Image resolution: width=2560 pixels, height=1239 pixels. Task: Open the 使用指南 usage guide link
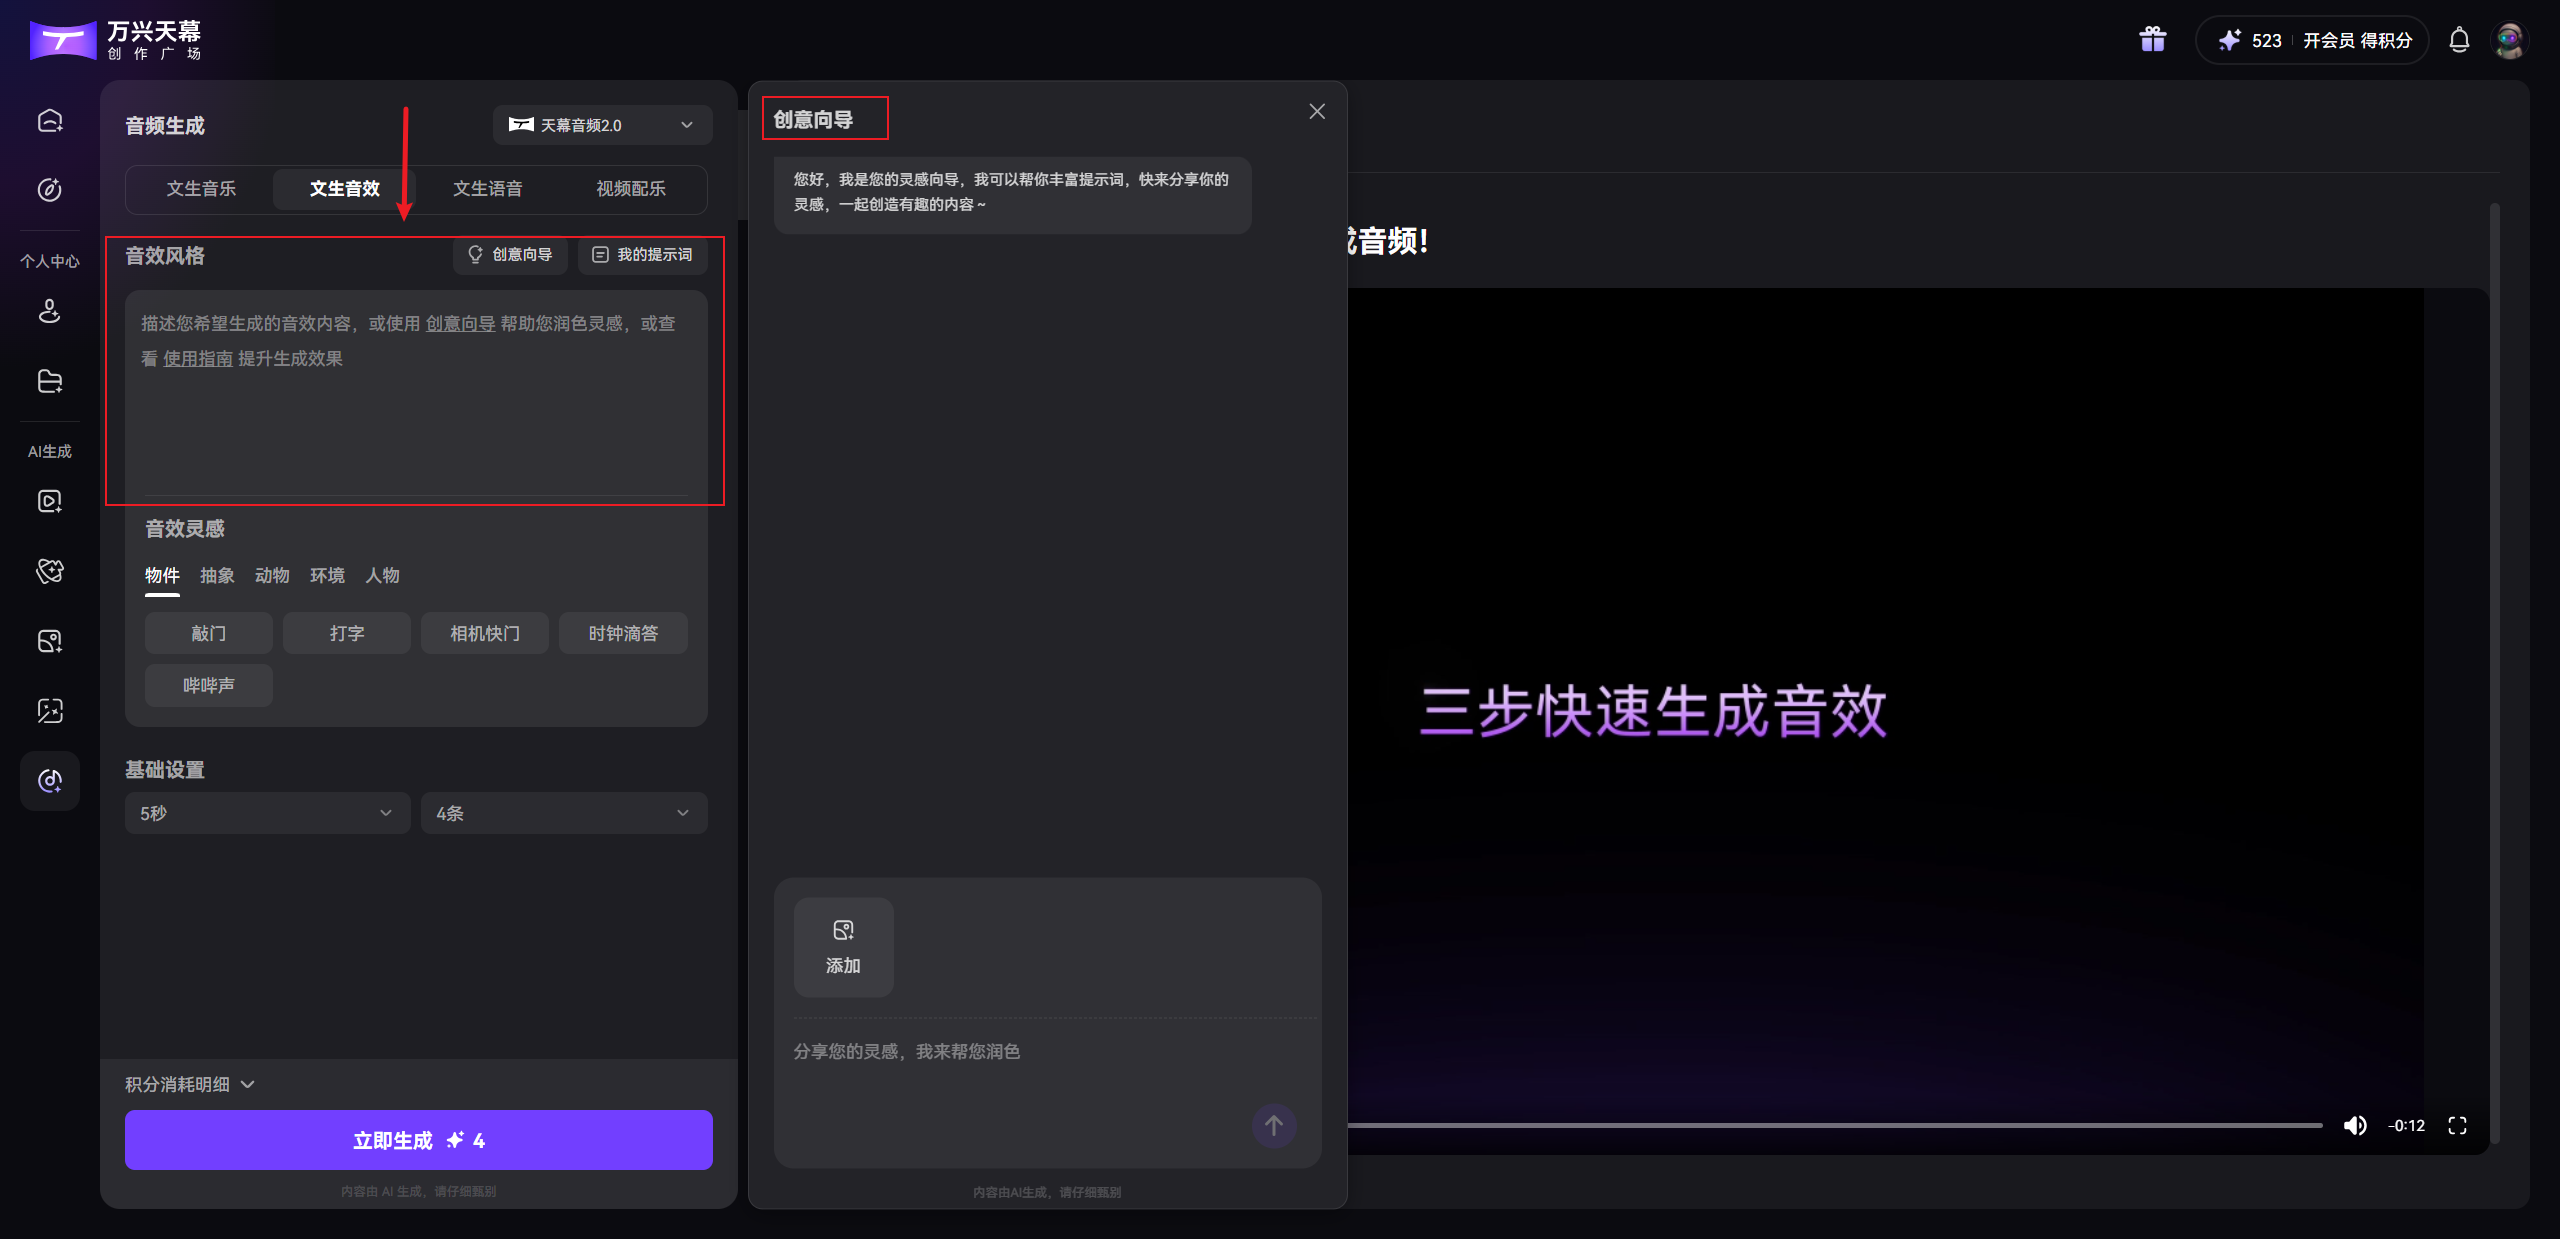tap(198, 358)
